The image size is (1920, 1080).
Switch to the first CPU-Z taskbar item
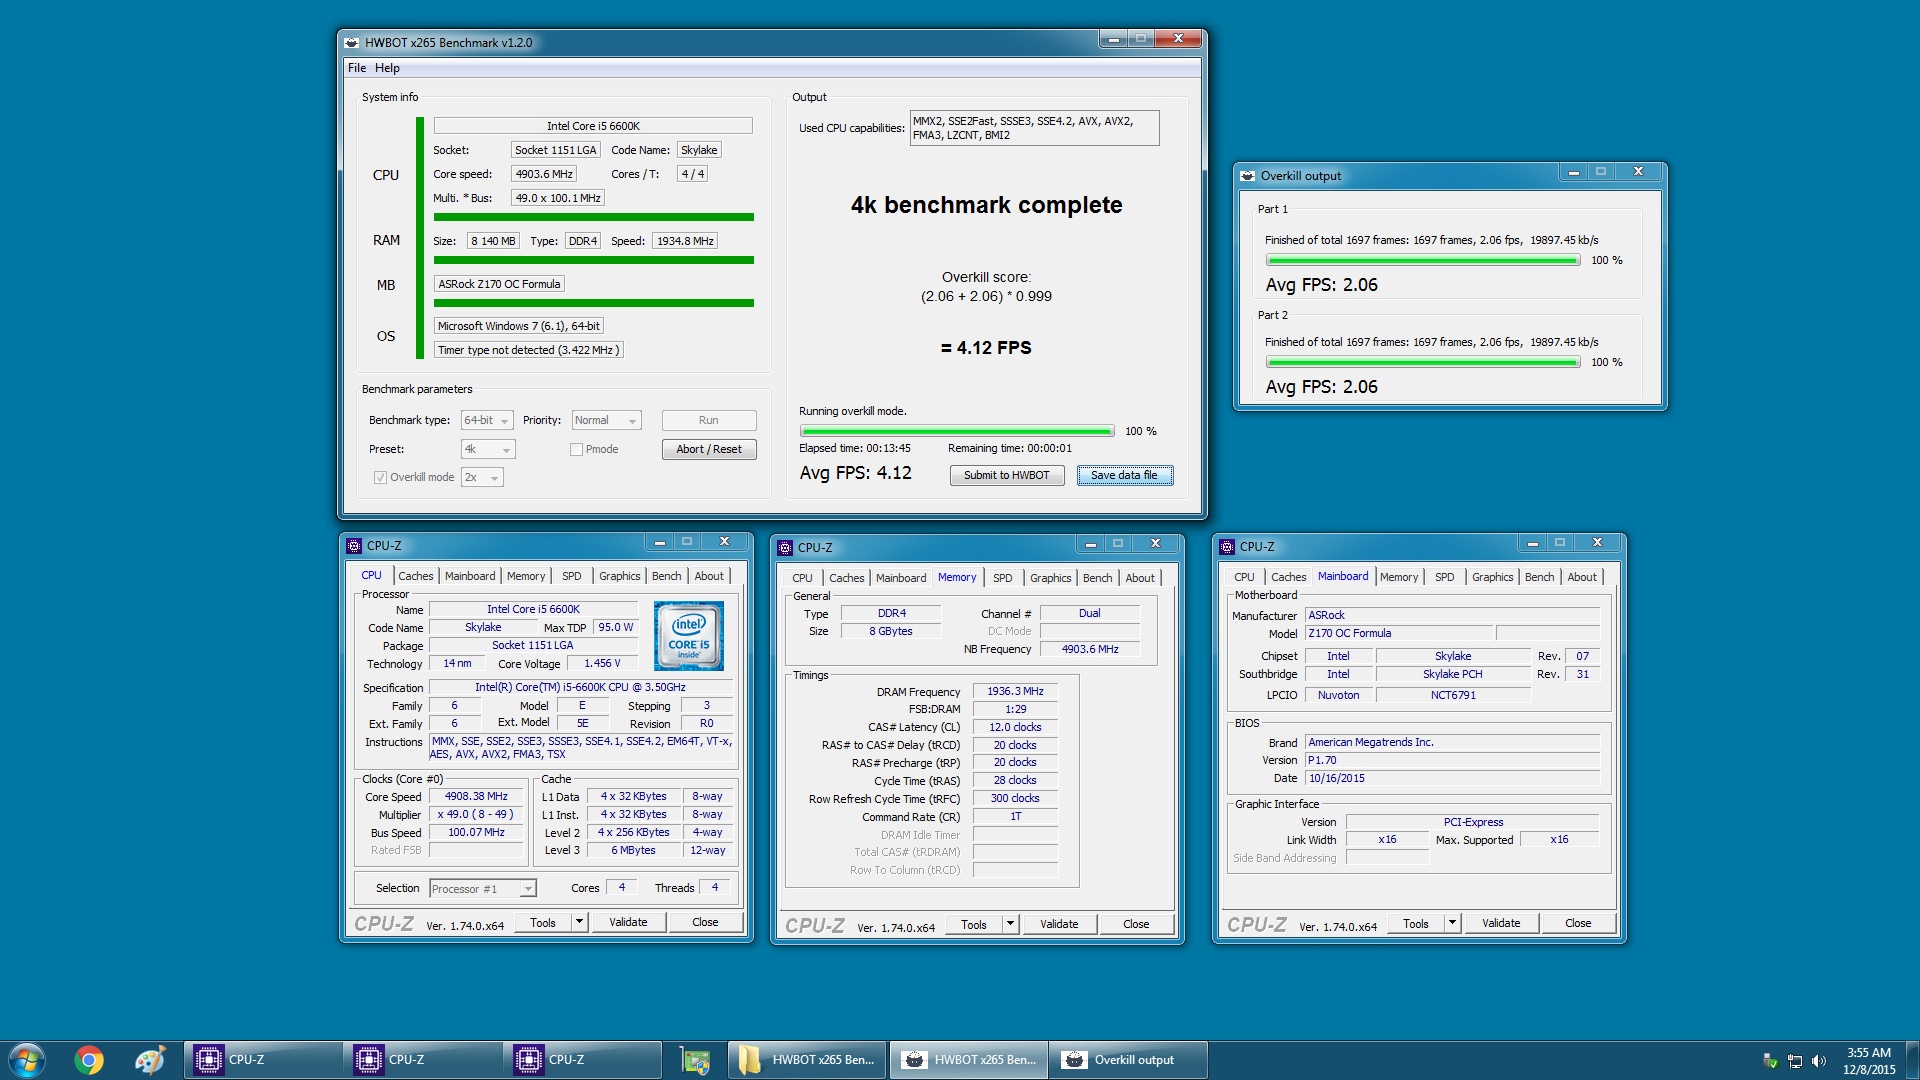(x=263, y=1060)
